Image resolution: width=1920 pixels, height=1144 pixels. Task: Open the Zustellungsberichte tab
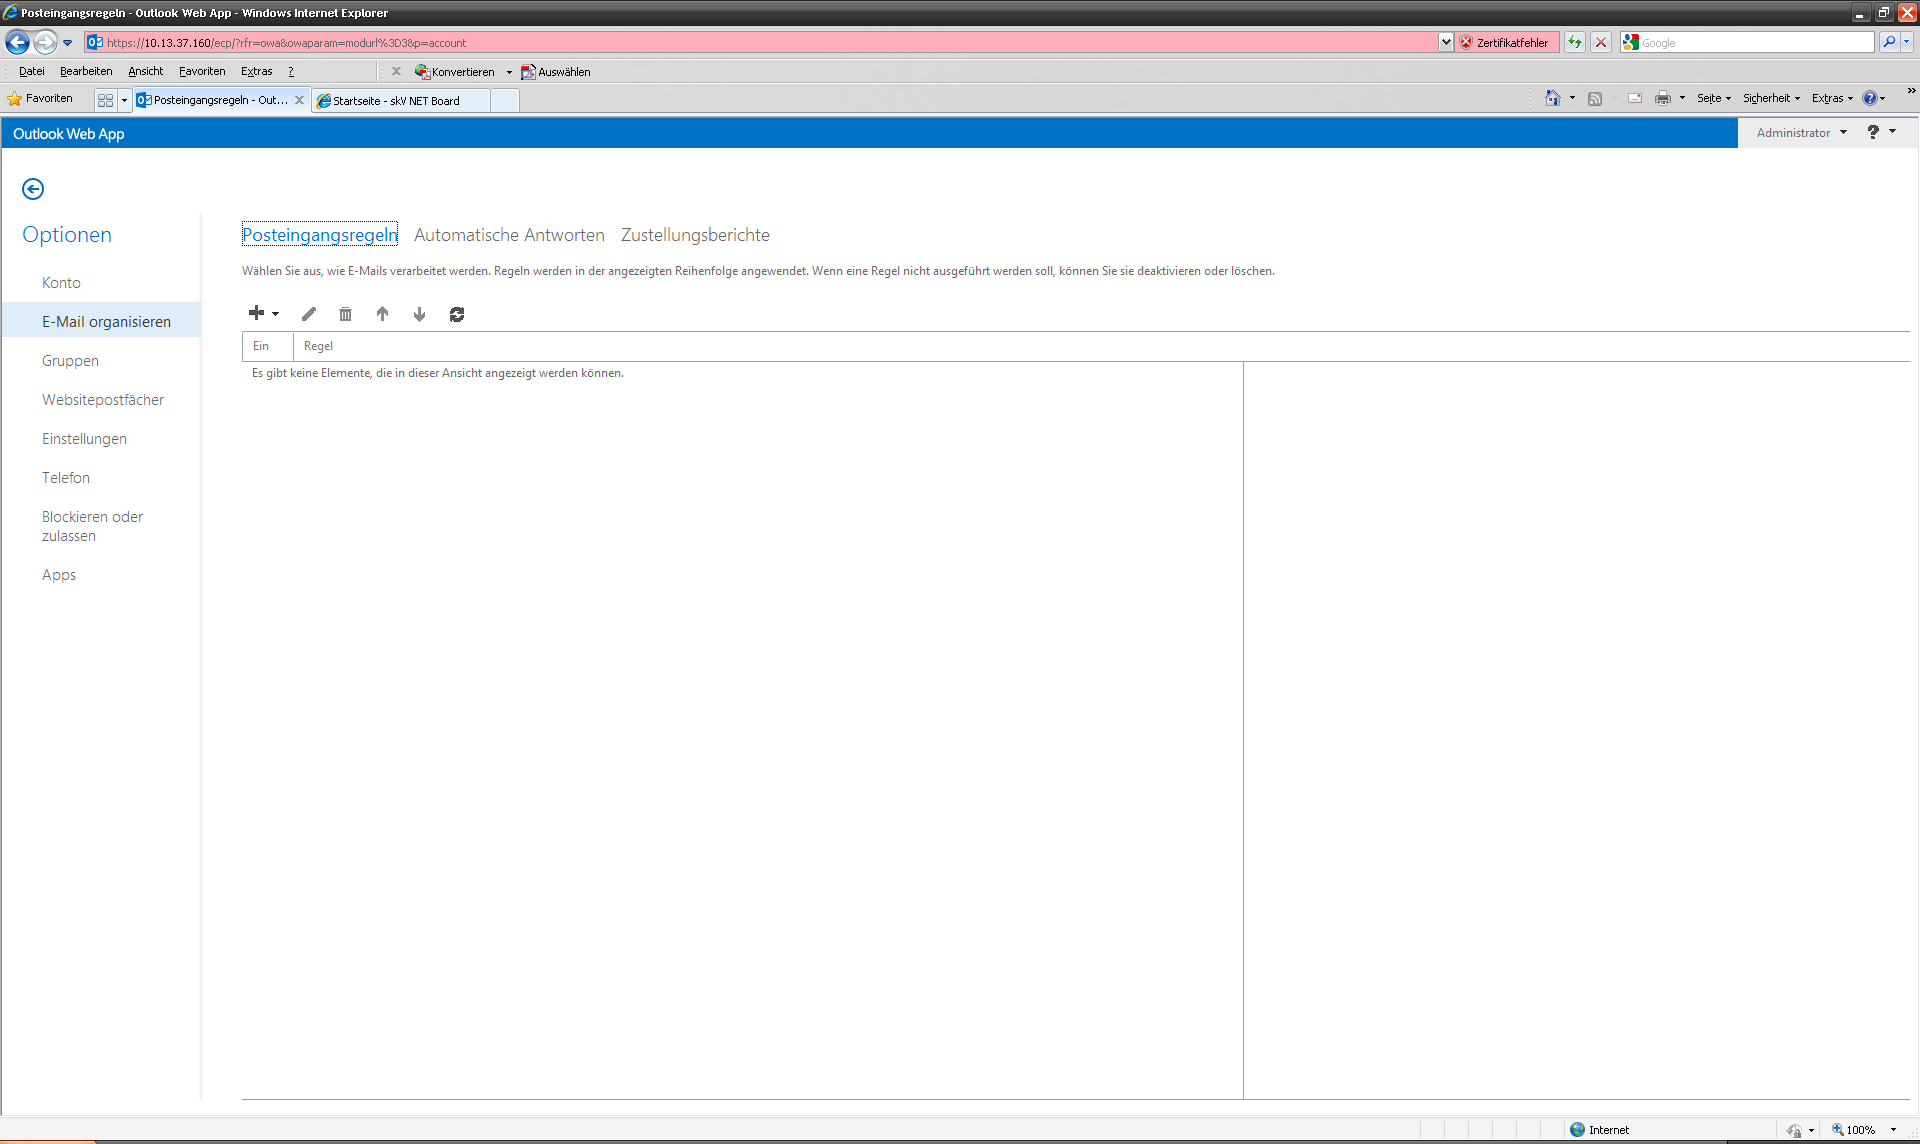(x=695, y=235)
